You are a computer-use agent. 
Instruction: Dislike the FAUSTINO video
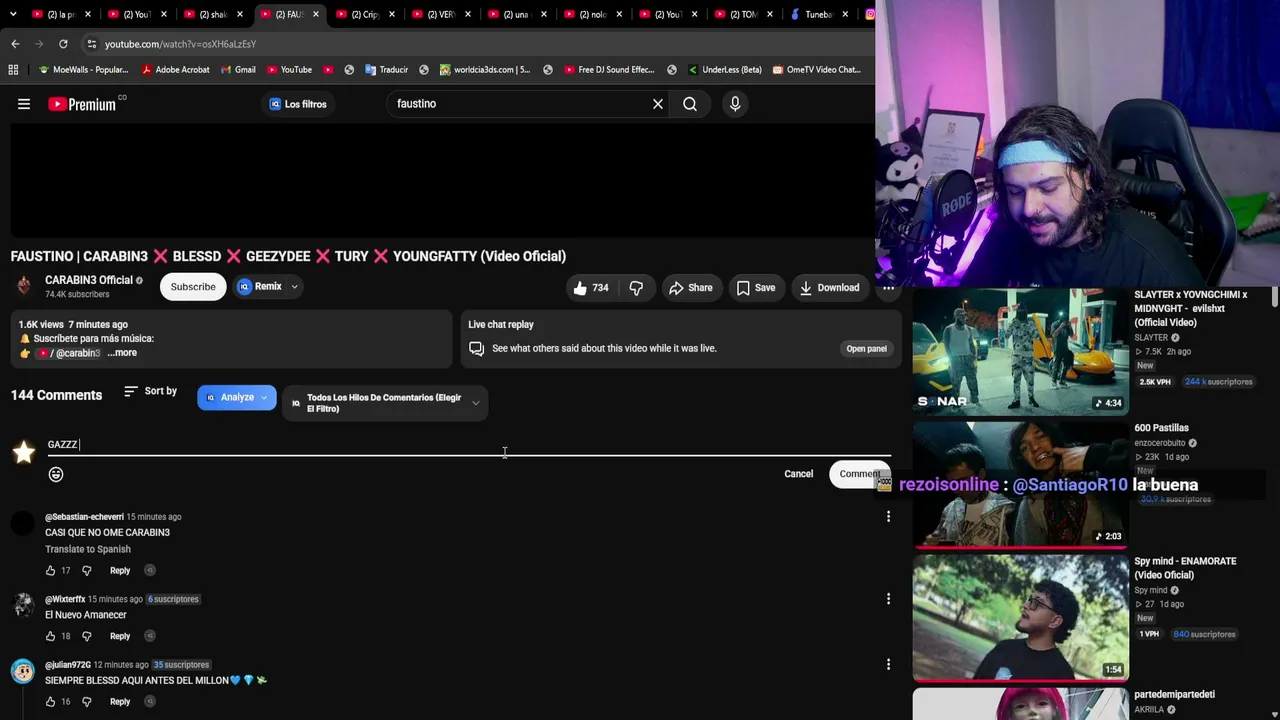[x=636, y=288]
